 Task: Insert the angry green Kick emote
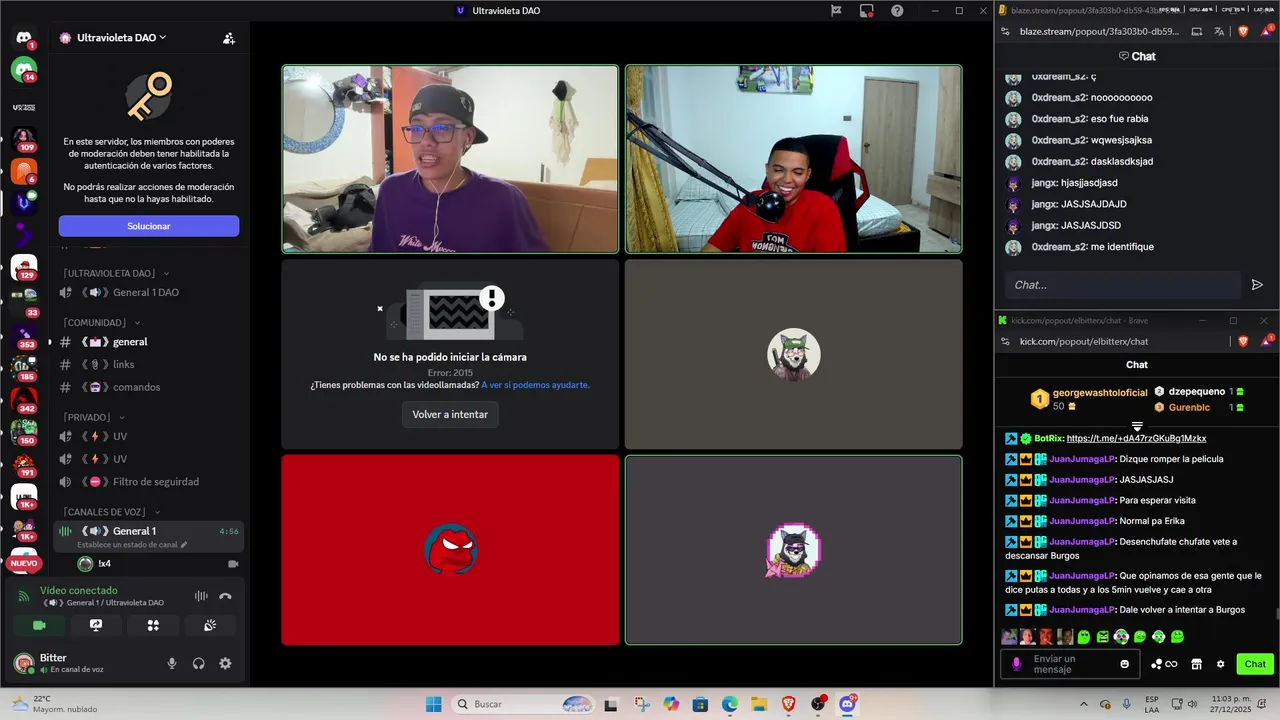(1103, 637)
